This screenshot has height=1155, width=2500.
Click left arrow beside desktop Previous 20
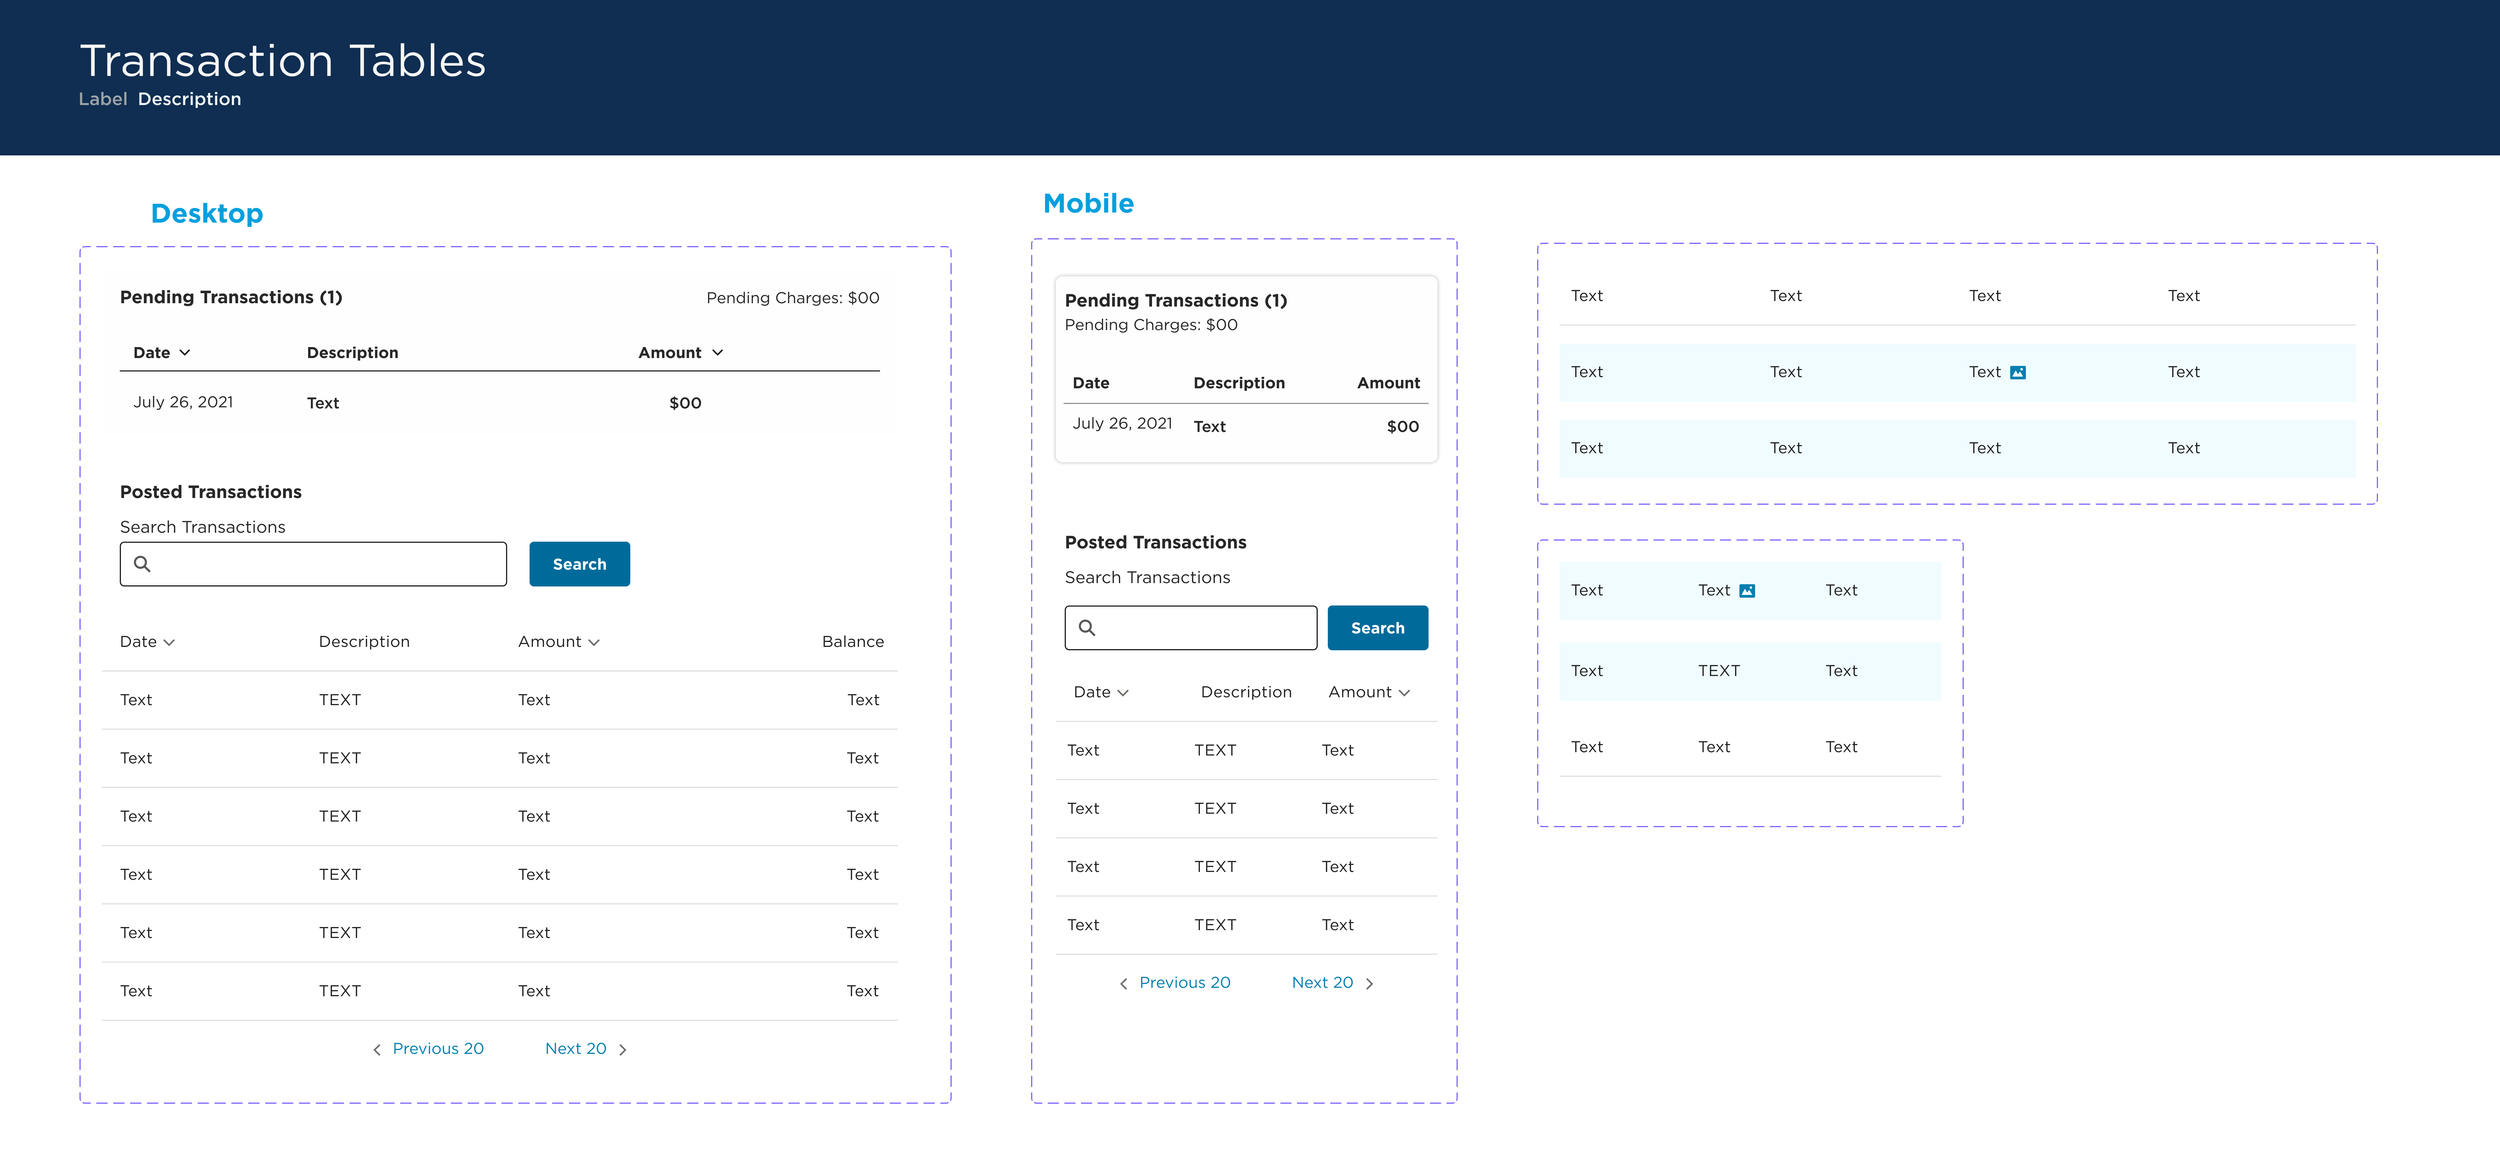(377, 1050)
